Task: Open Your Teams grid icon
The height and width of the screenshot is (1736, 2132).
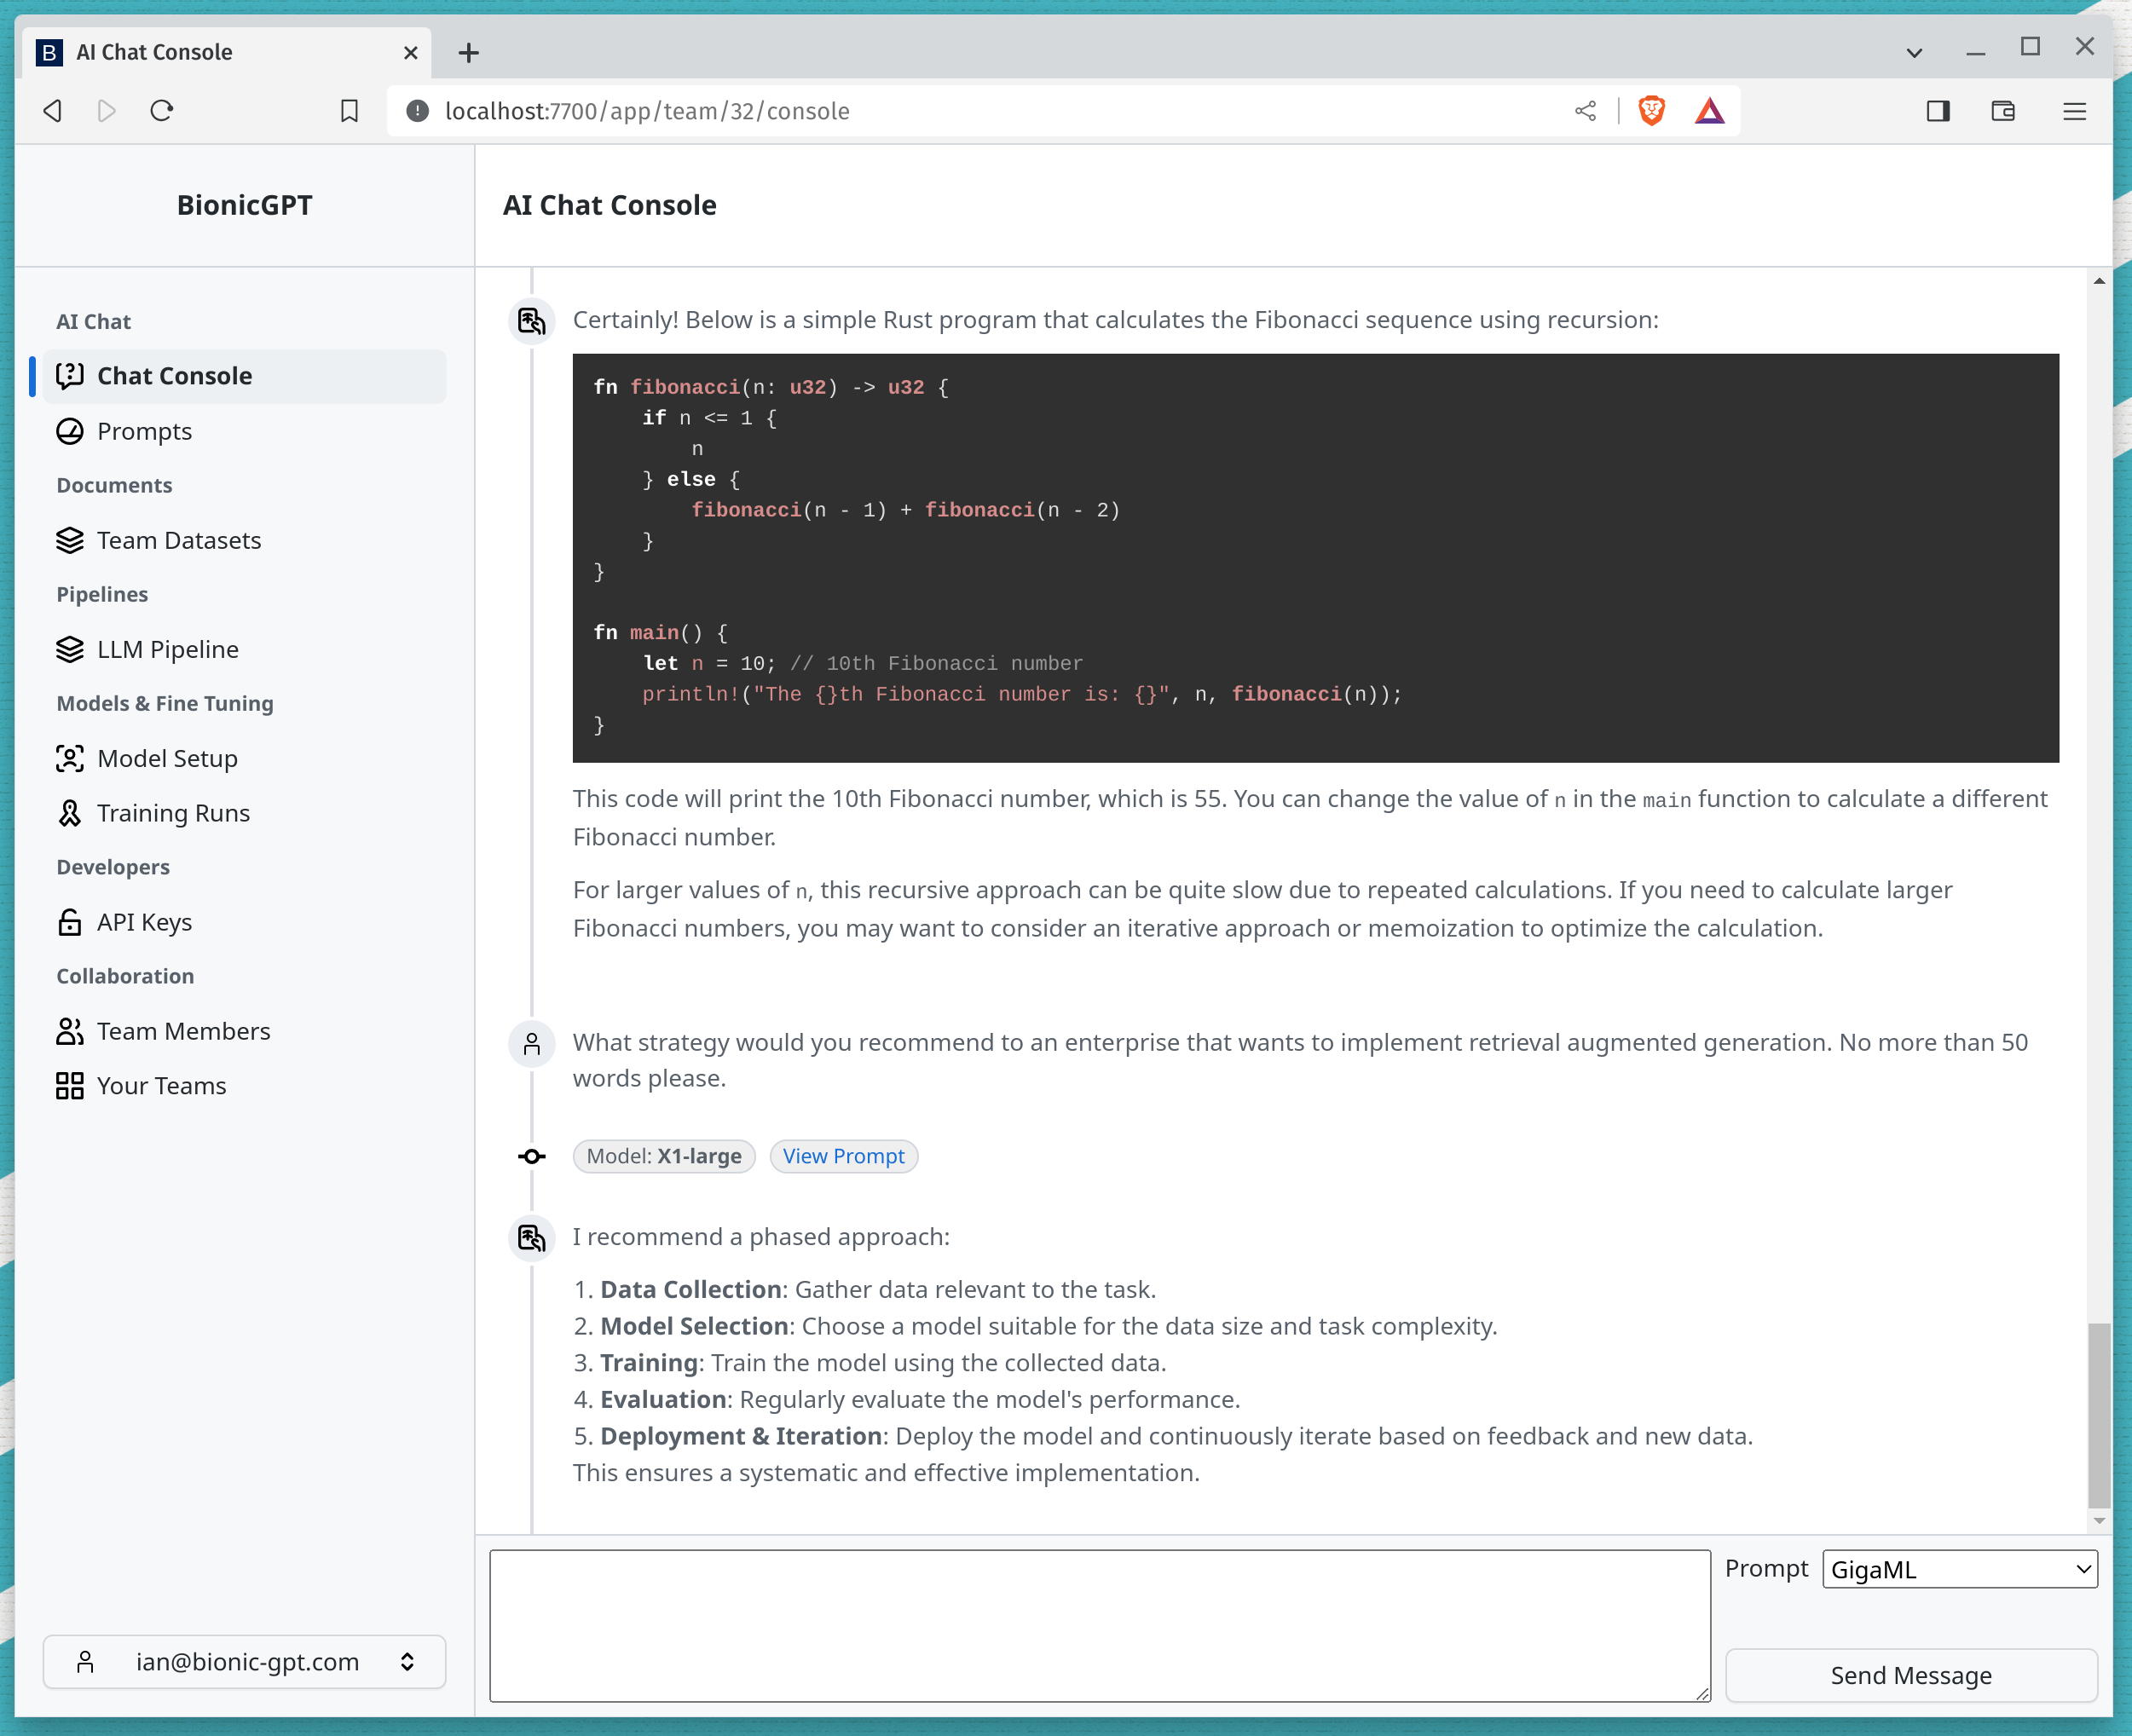Action: point(70,1085)
